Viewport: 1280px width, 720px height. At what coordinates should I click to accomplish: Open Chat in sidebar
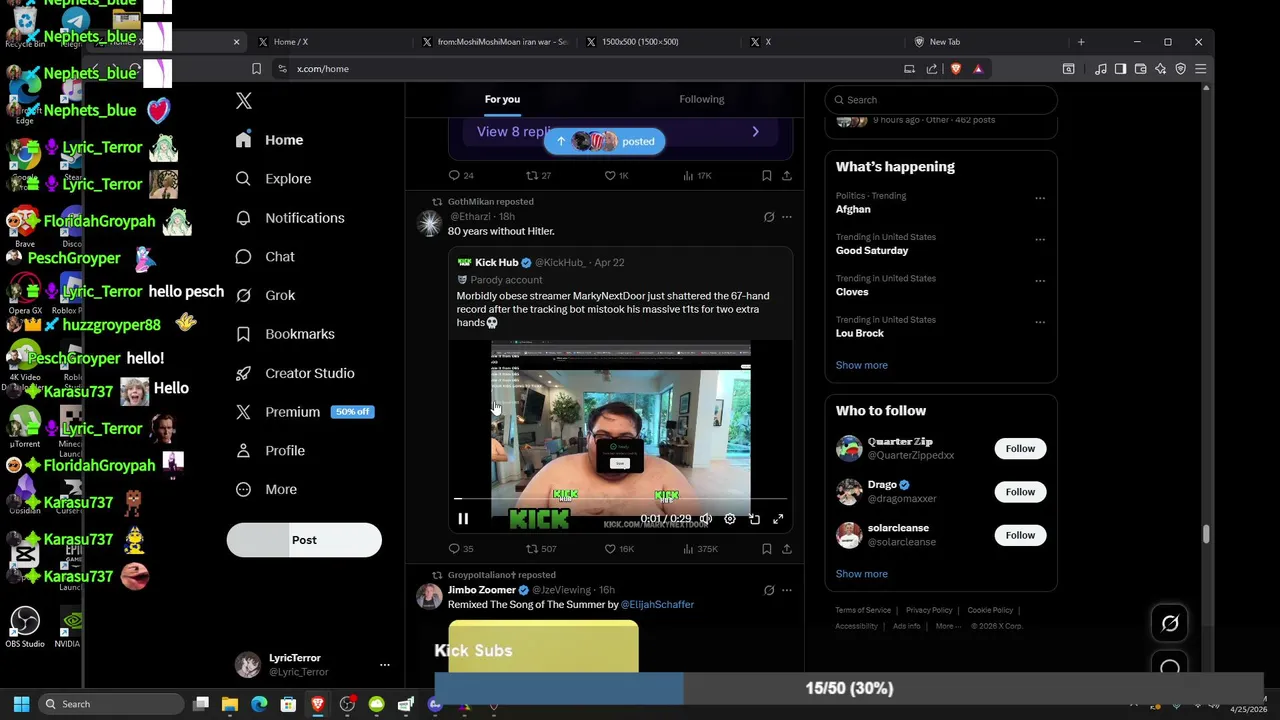pos(265,257)
